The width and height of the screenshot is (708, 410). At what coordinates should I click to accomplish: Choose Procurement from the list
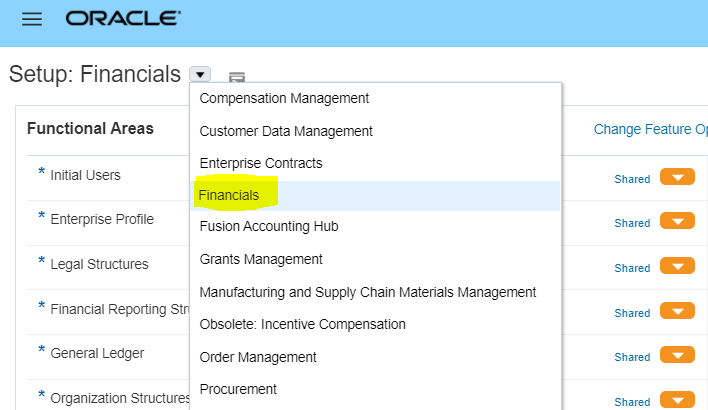(238, 389)
